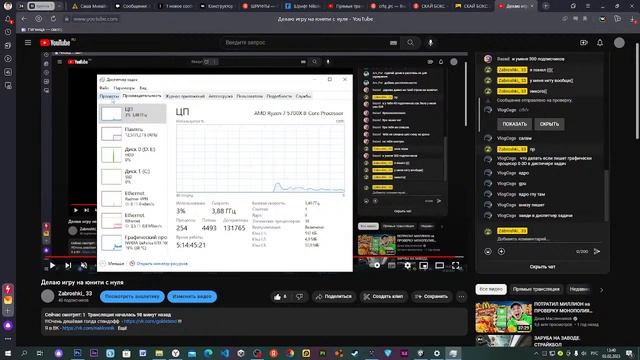
Task: Click the live chat scrollbar
Action: pos(606,196)
